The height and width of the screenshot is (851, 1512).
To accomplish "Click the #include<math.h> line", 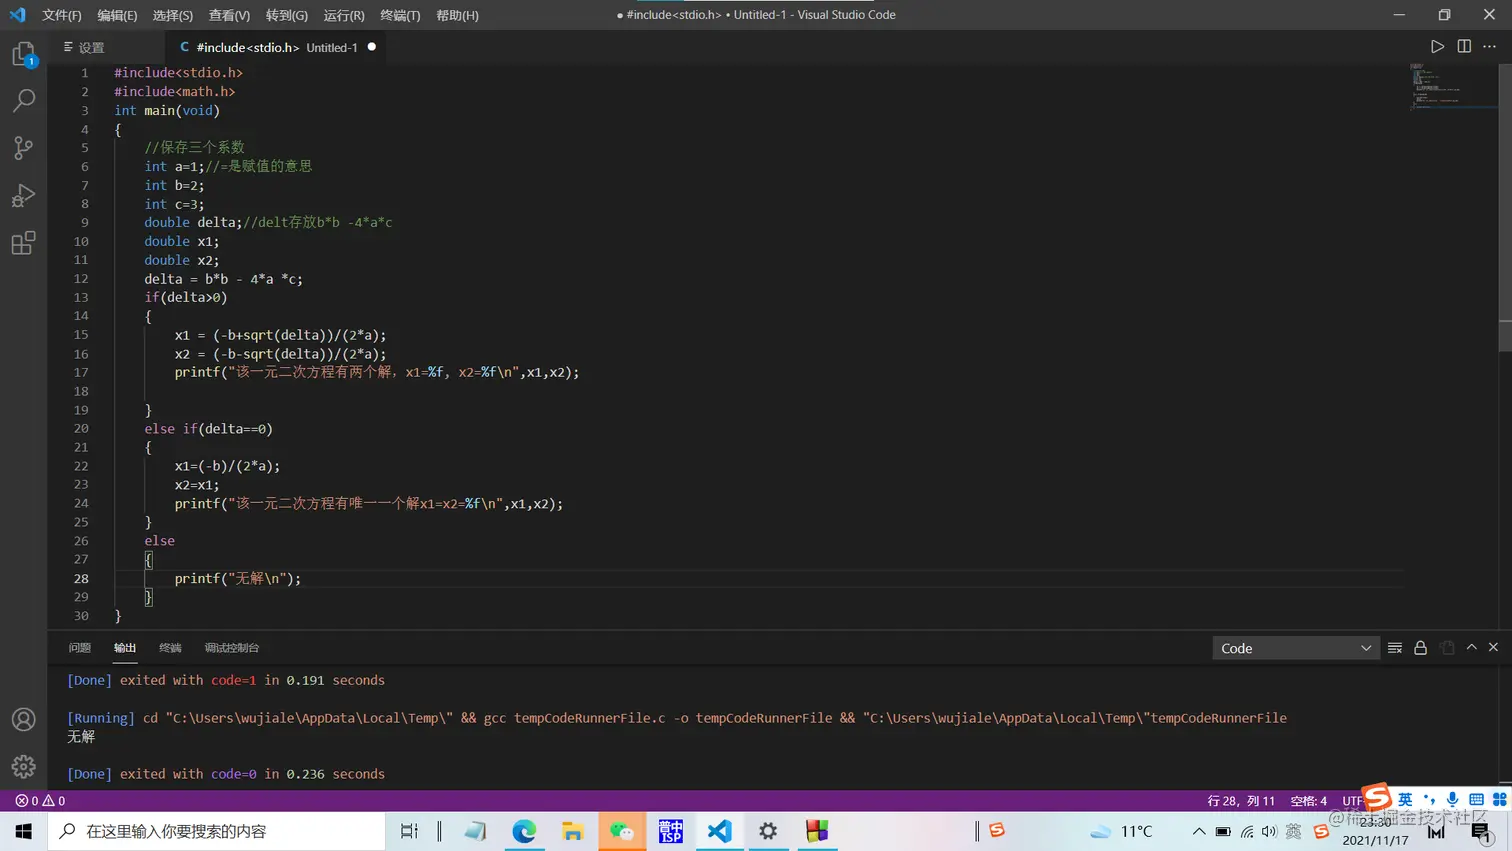I will [x=175, y=91].
